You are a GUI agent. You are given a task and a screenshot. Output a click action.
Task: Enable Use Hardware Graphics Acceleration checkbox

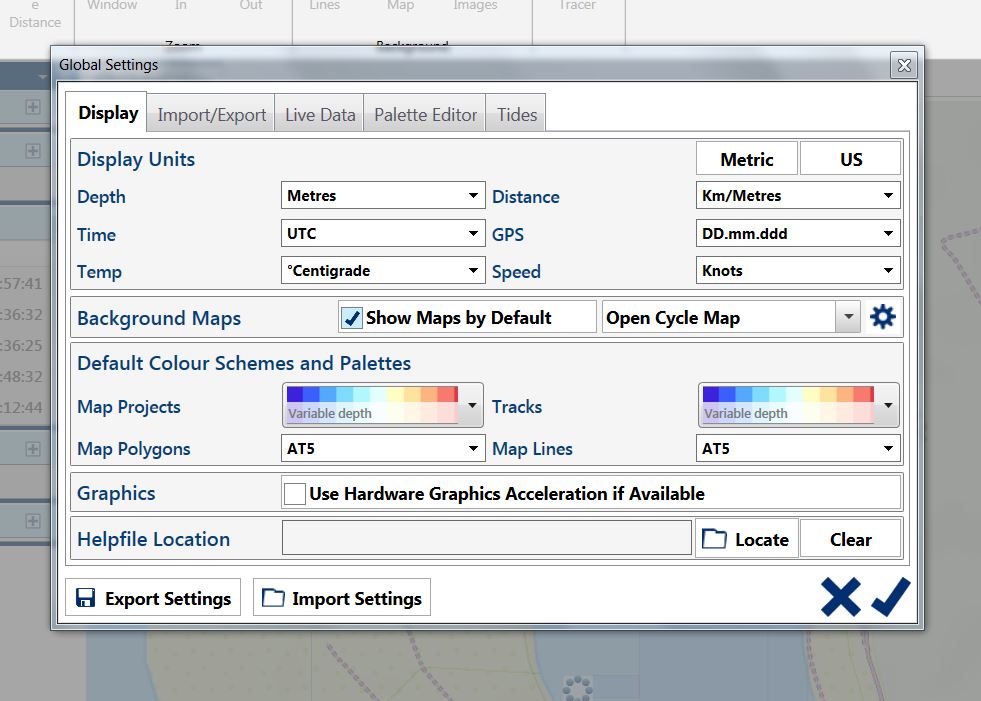295,494
